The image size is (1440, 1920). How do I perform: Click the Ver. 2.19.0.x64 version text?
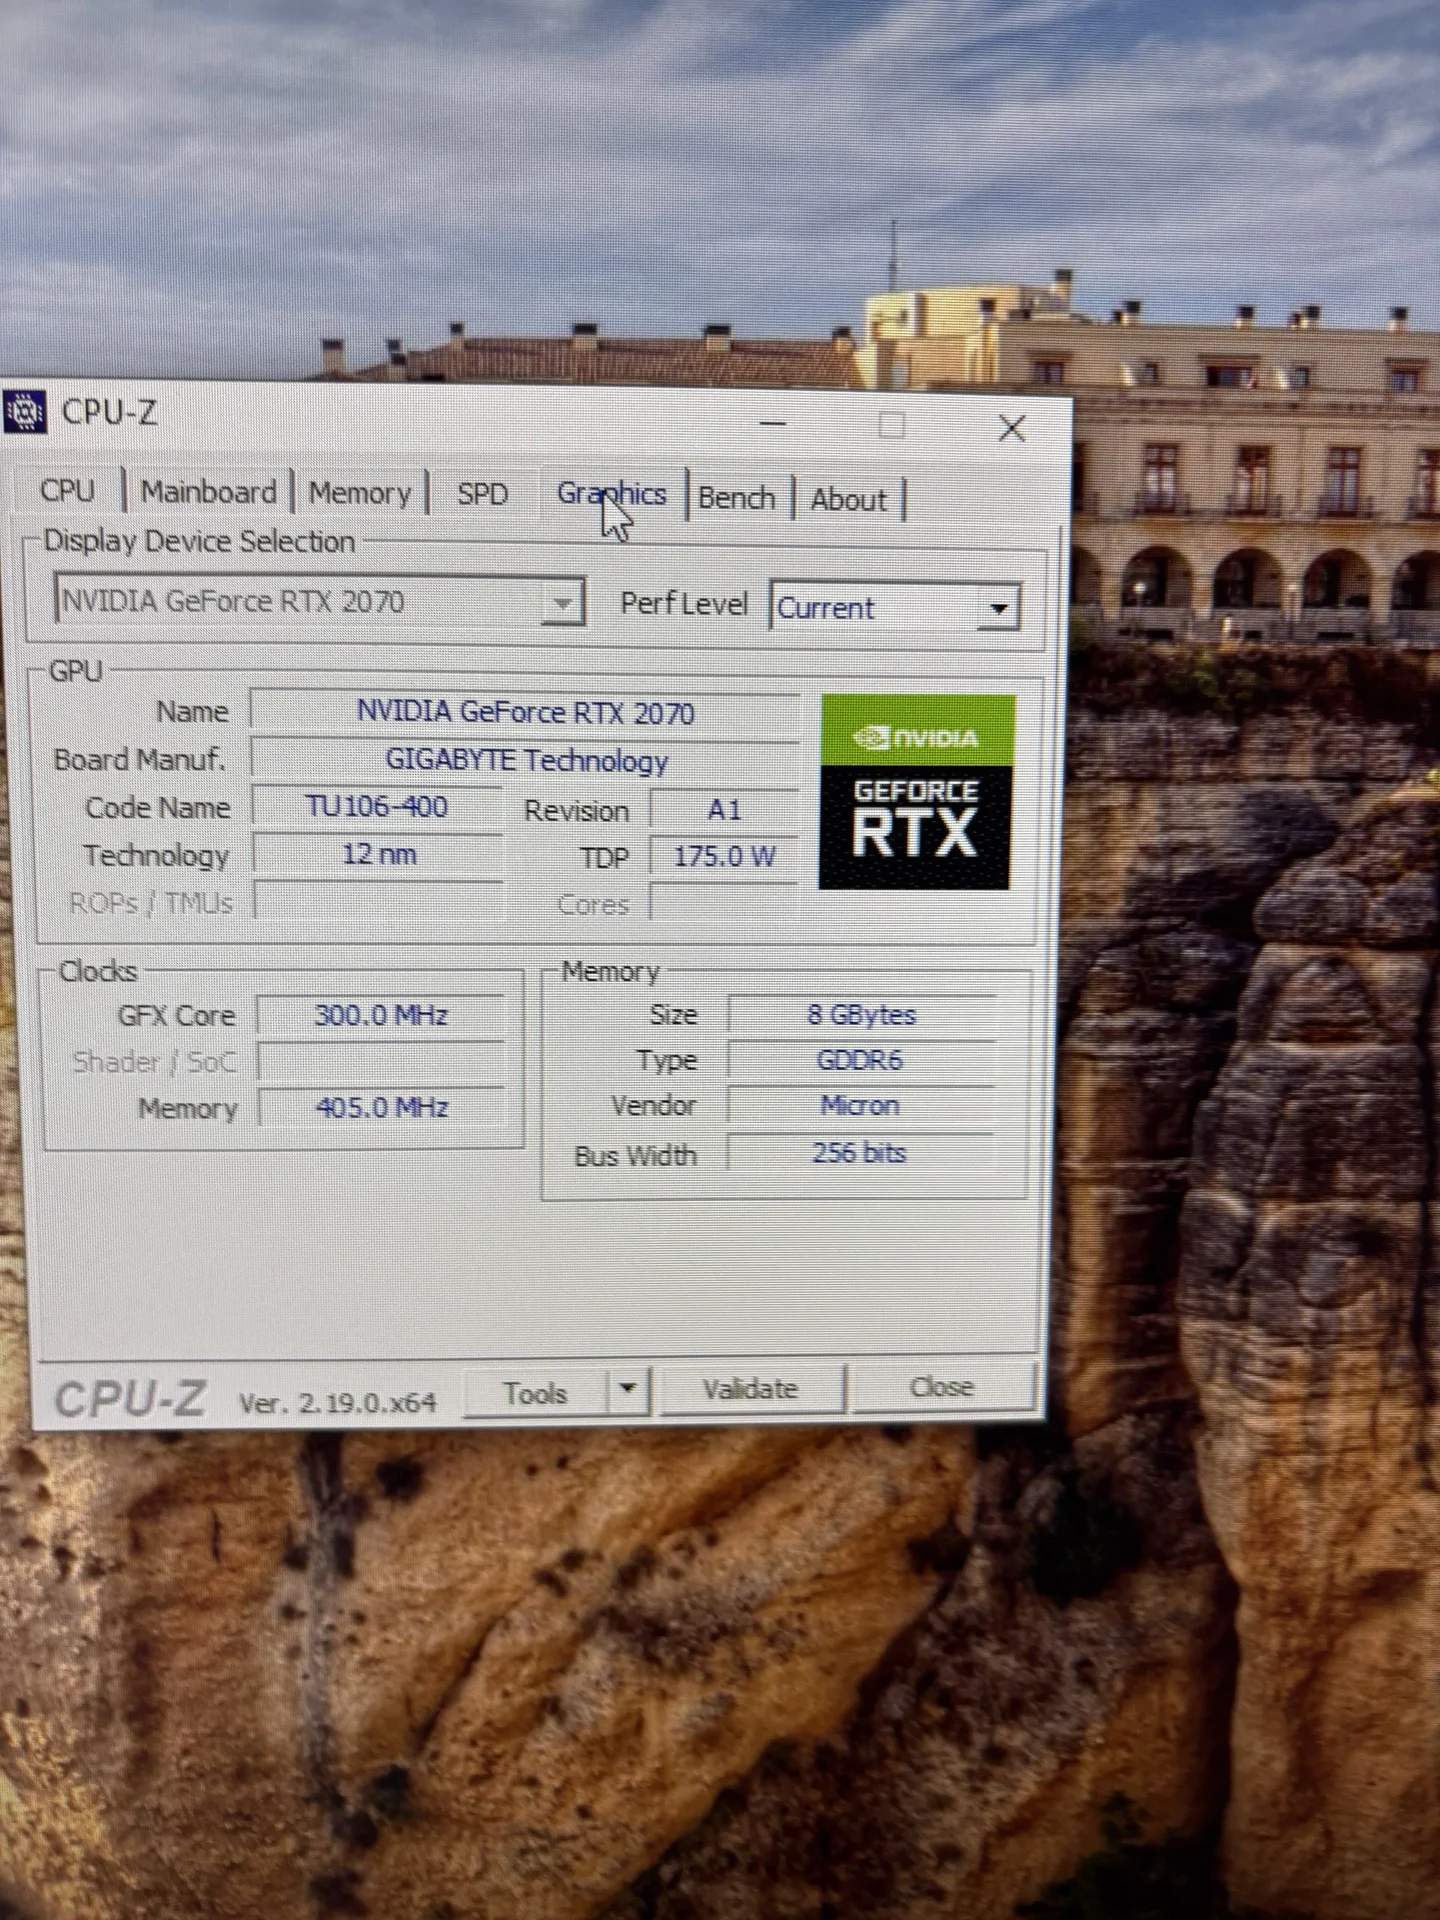[x=337, y=1402]
